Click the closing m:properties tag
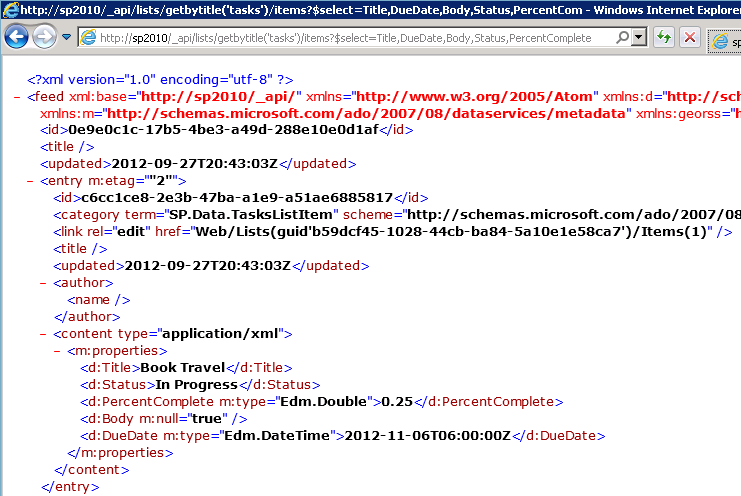Viewport: 741px width, 496px height. pyautogui.click(x=121, y=453)
